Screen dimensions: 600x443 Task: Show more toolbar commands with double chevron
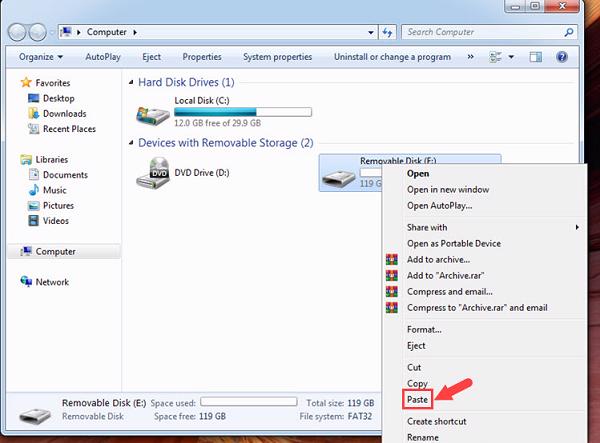[470, 57]
